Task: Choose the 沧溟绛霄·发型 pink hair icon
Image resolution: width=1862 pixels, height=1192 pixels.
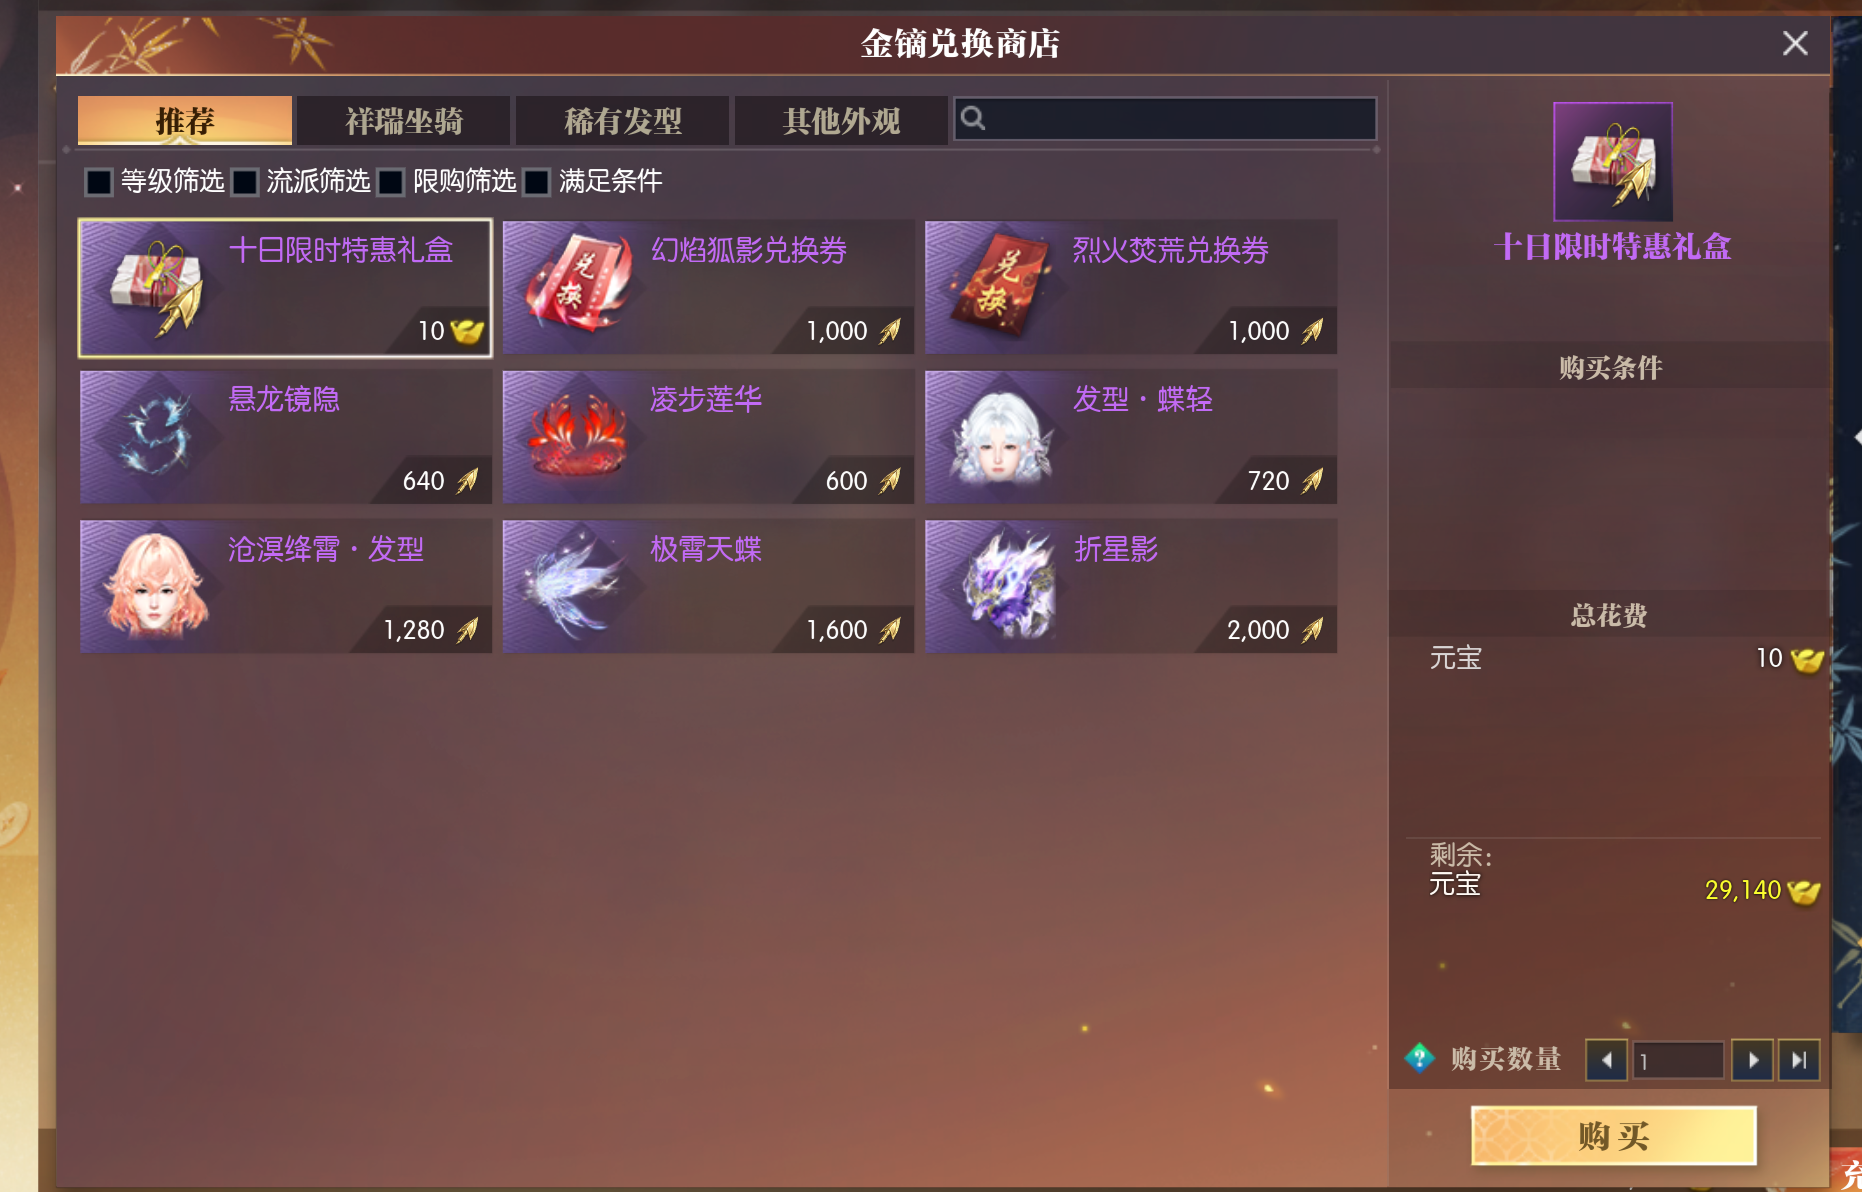Action: coord(152,587)
